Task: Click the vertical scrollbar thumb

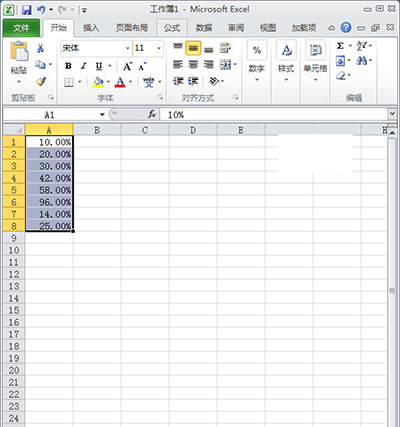Action: point(392,290)
